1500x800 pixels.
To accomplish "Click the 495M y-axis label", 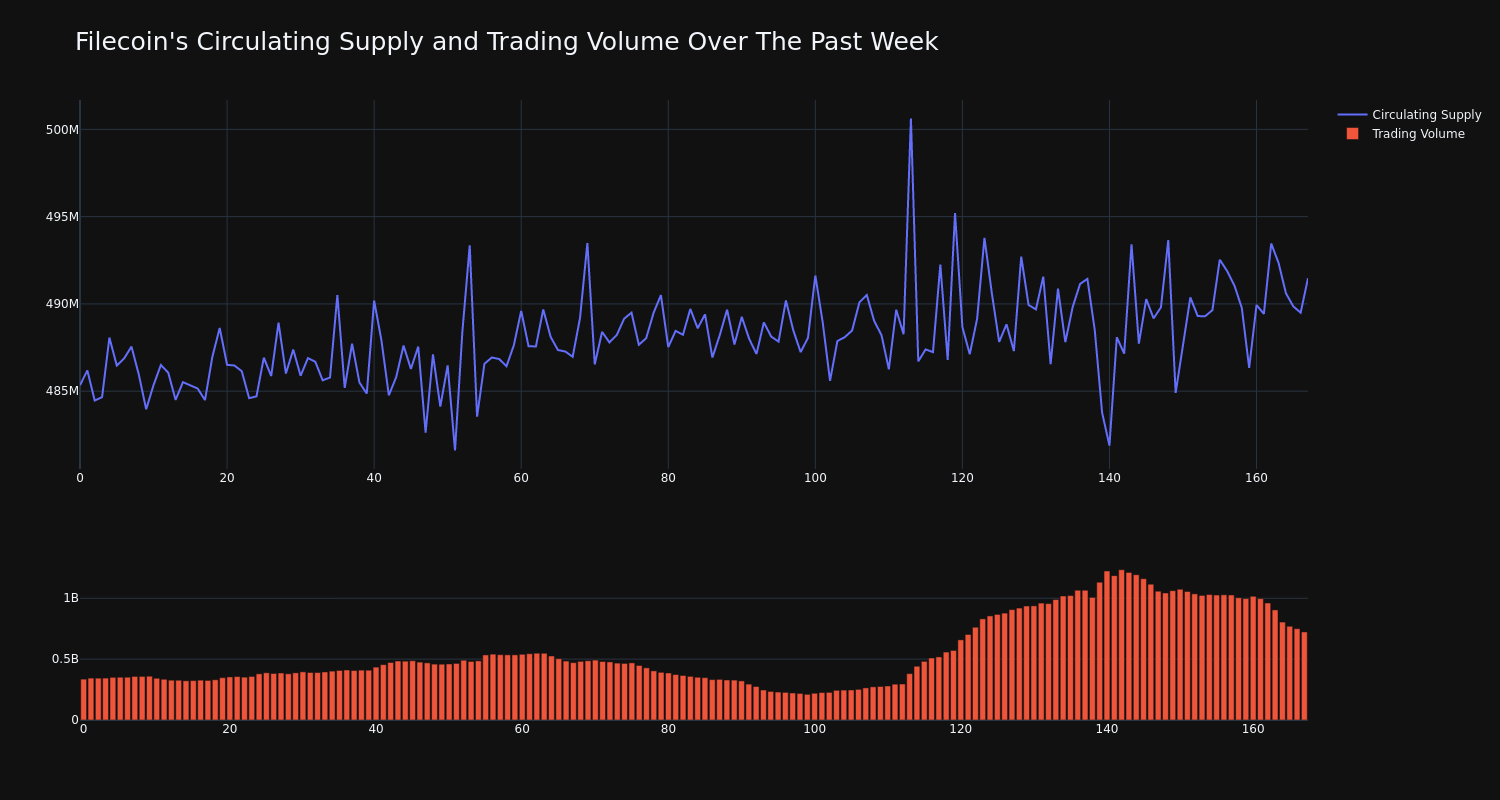I will click(62, 217).
